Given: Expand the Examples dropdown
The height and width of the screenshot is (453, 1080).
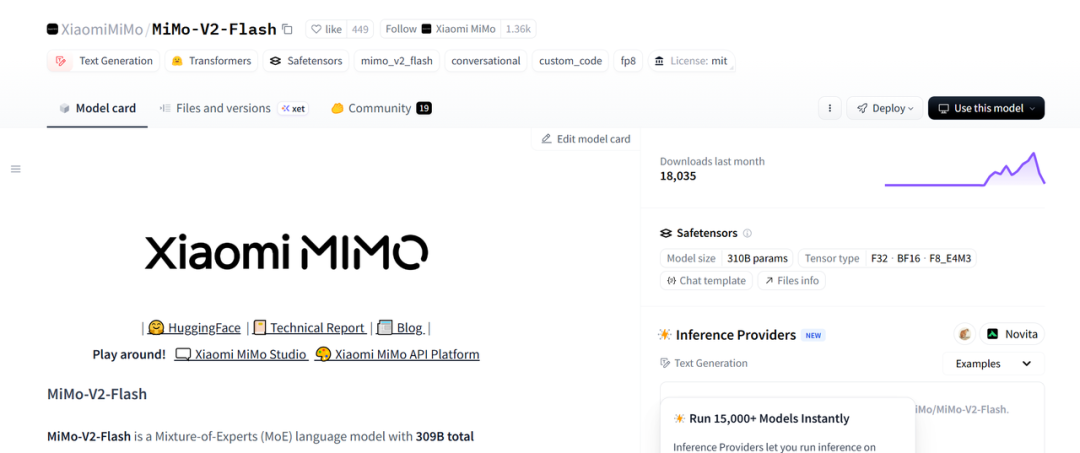Looking at the screenshot, I should click(993, 364).
